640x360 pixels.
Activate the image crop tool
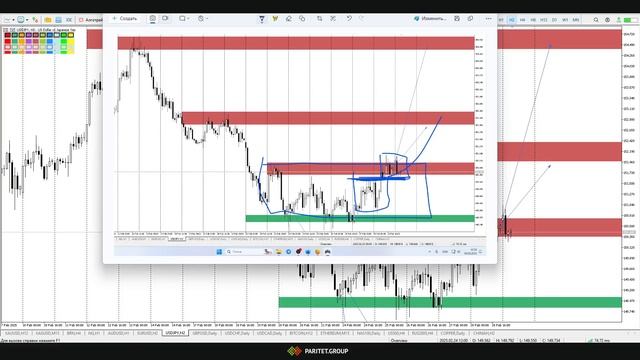(320, 19)
